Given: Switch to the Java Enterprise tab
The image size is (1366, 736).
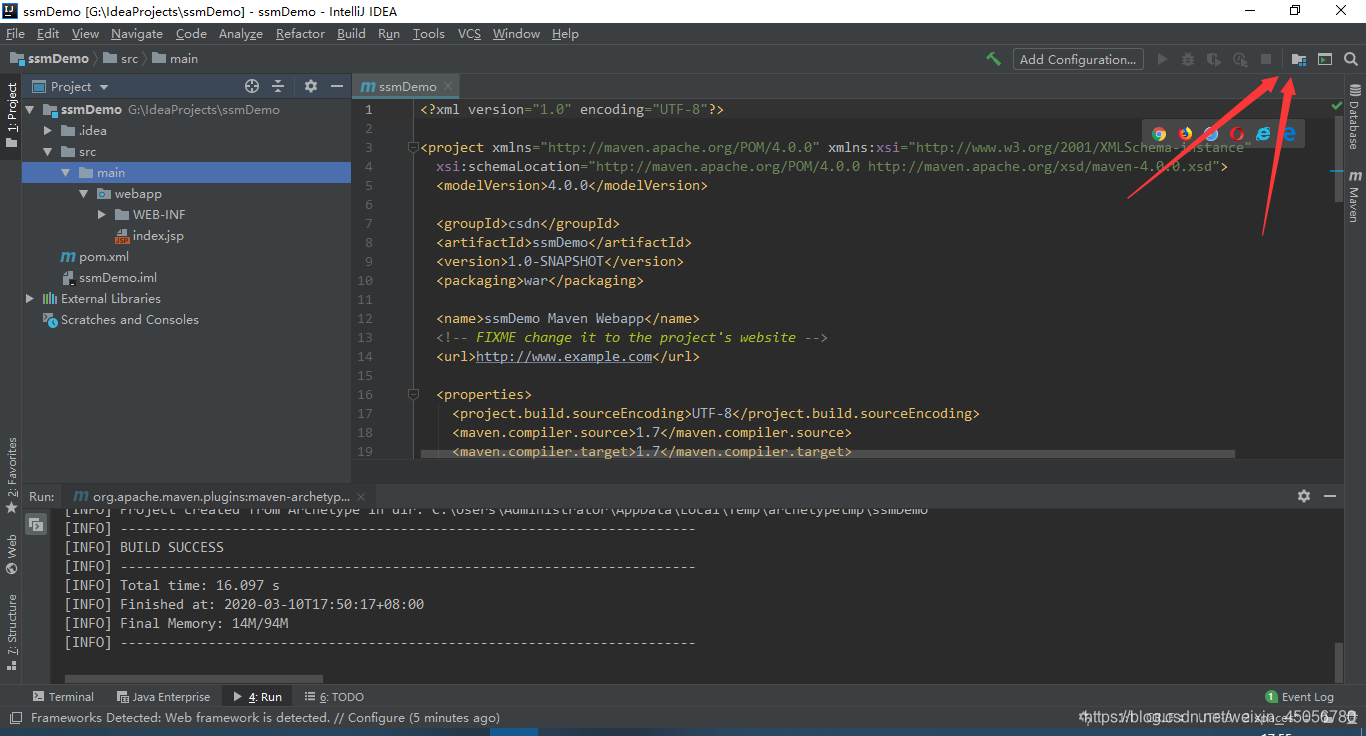Looking at the screenshot, I should click(164, 697).
